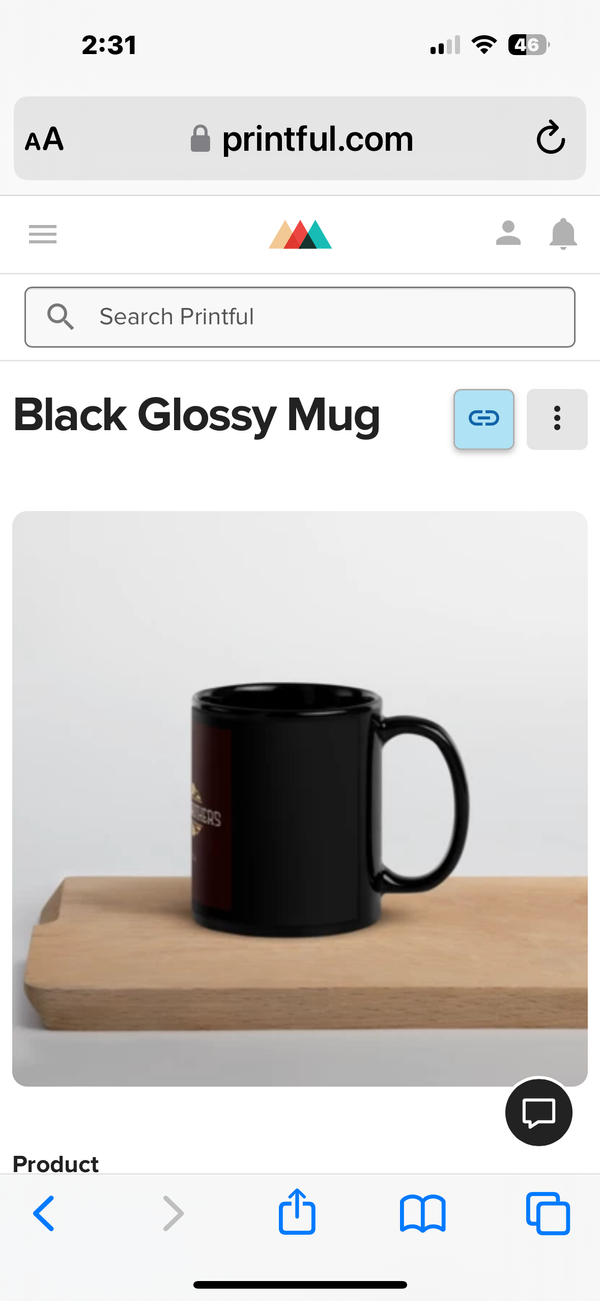The image size is (600, 1301).
Task: Click the magnifier icon in search bar
Action: tap(61, 317)
